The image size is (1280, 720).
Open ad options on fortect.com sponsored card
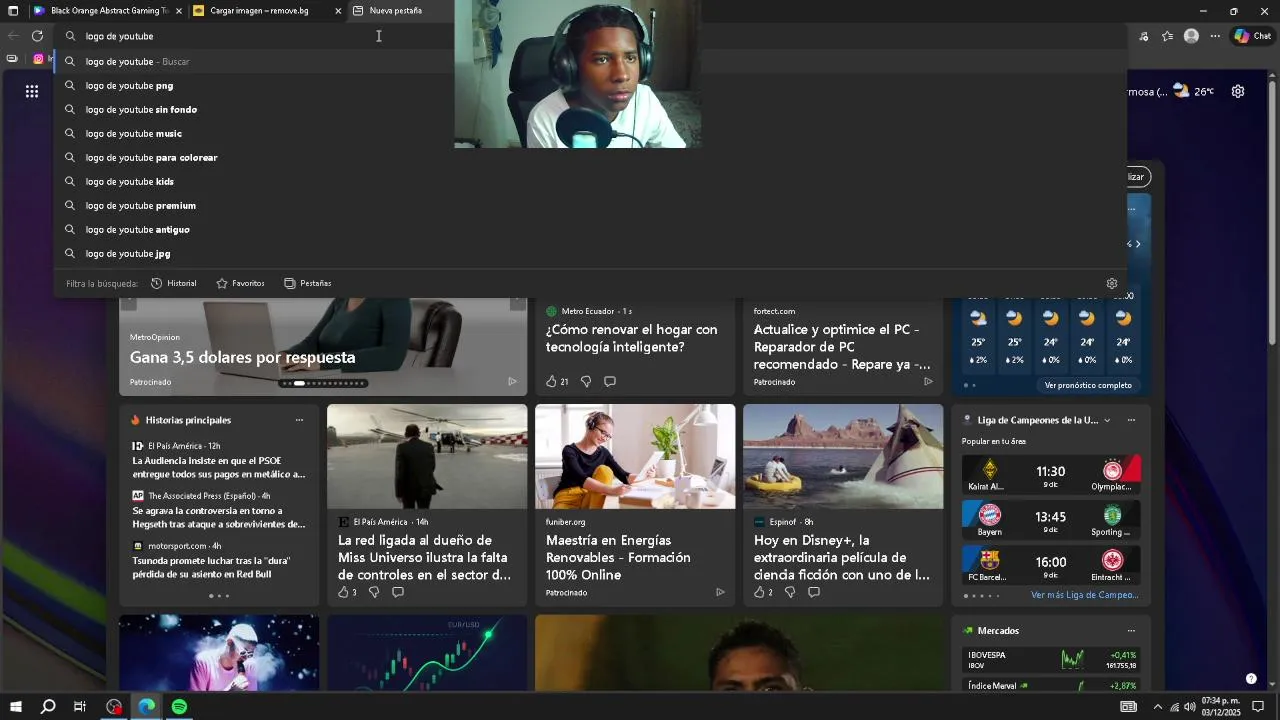point(928,381)
